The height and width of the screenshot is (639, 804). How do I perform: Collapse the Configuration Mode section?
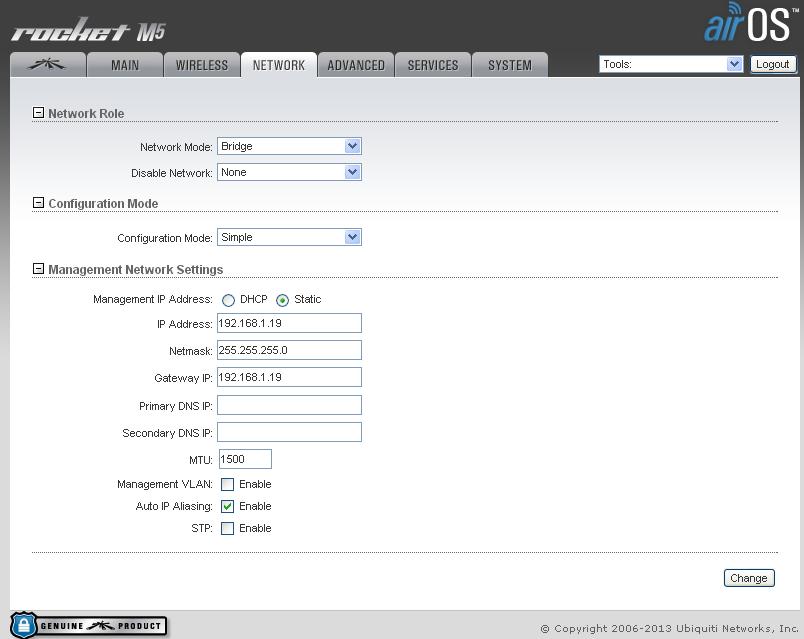[x=38, y=203]
